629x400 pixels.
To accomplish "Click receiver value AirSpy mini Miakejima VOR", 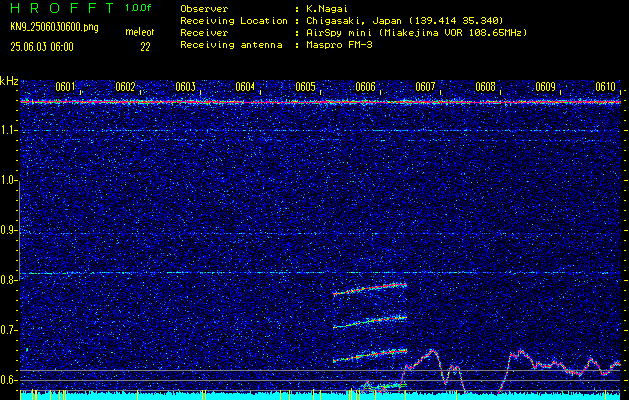I will coord(416,32).
